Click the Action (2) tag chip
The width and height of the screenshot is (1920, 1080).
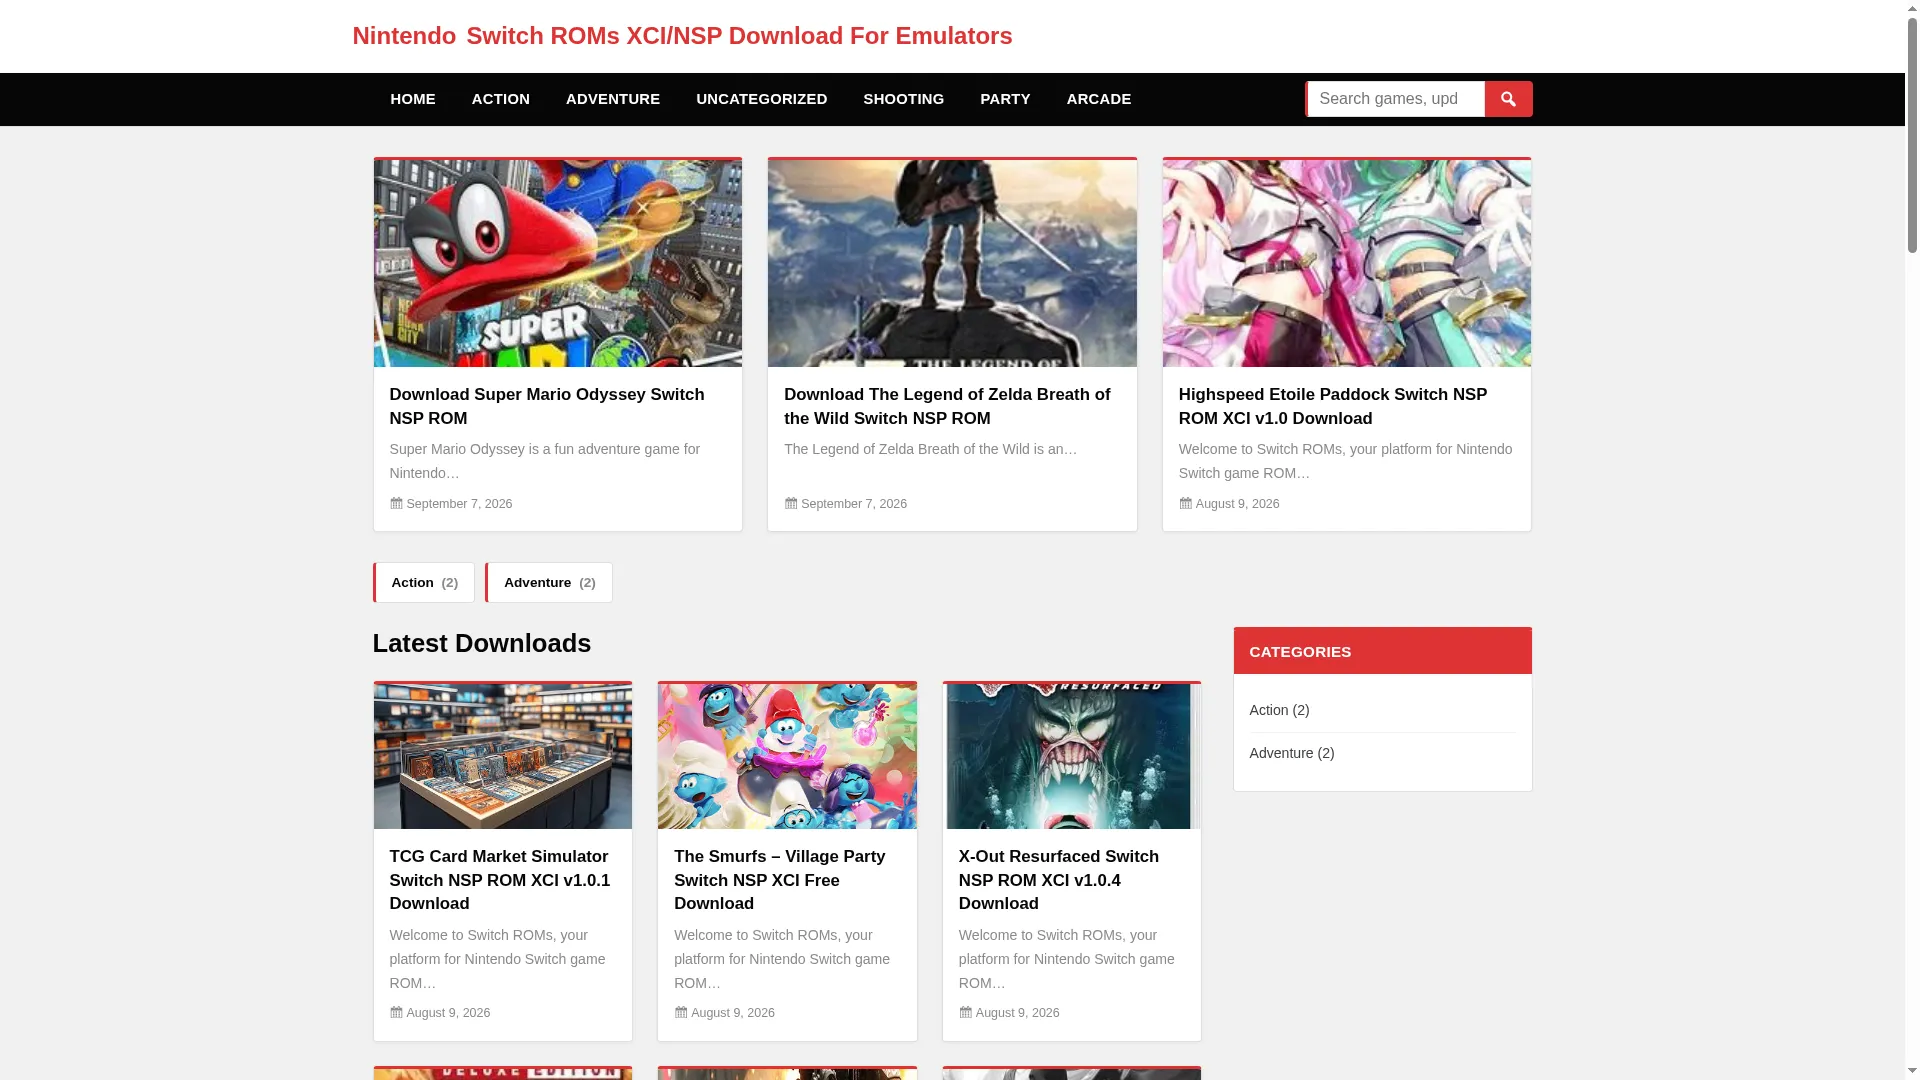pyautogui.click(x=424, y=582)
